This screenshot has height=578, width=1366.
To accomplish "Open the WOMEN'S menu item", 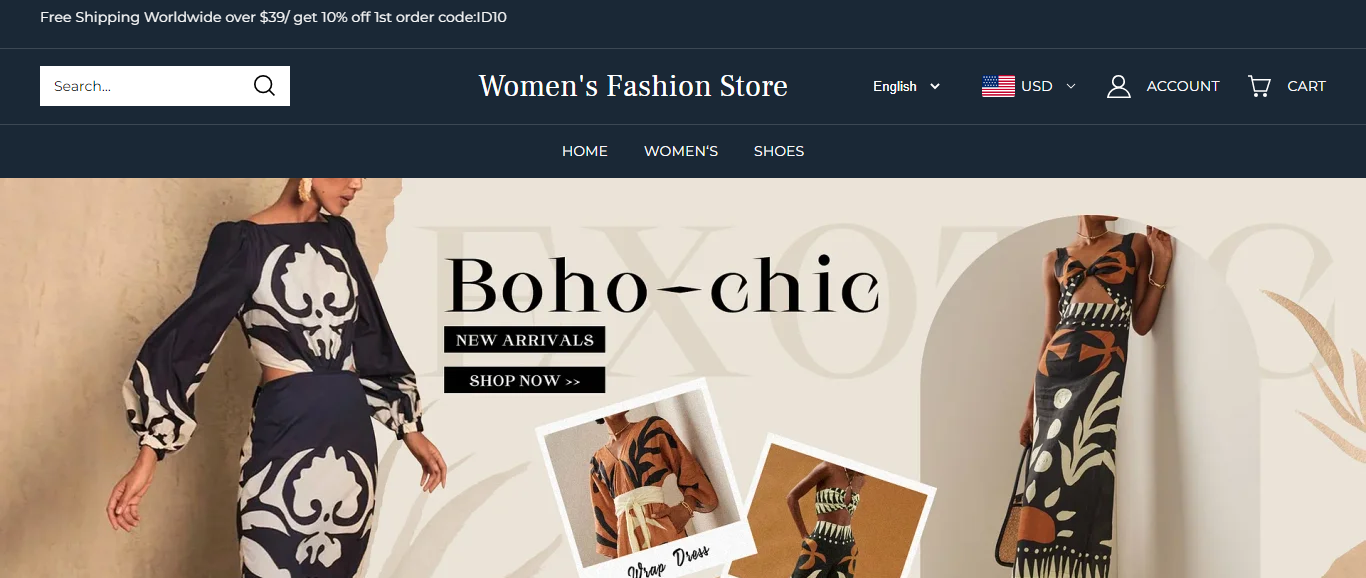I will pyautogui.click(x=681, y=151).
